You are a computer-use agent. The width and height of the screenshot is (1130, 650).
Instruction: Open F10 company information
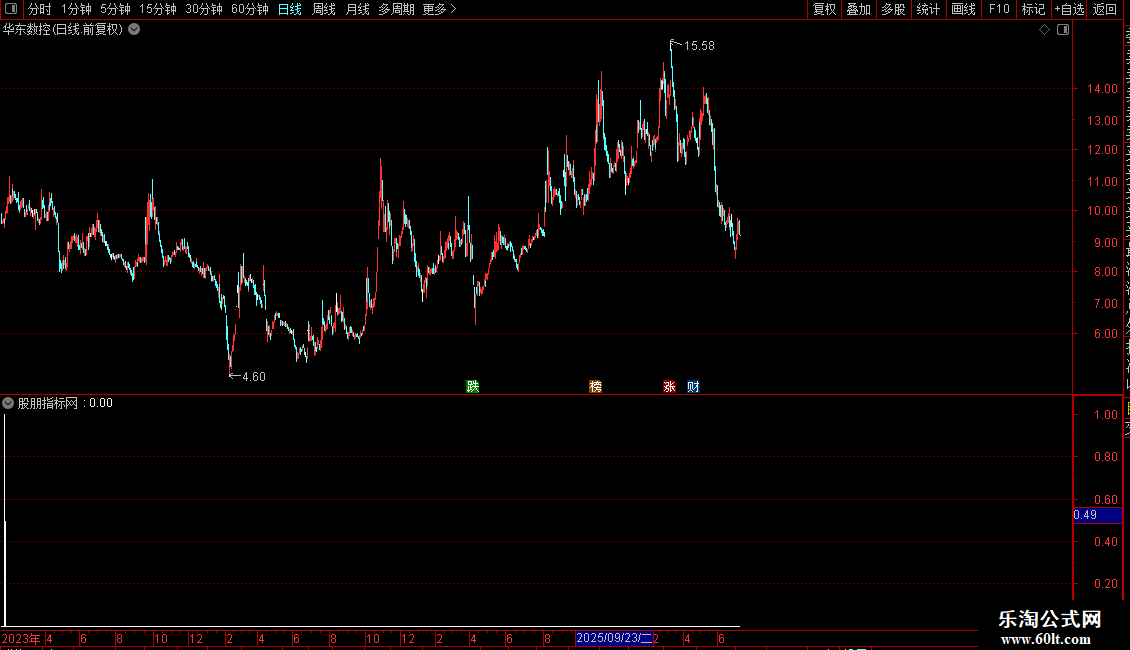pyautogui.click(x=999, y=9)
